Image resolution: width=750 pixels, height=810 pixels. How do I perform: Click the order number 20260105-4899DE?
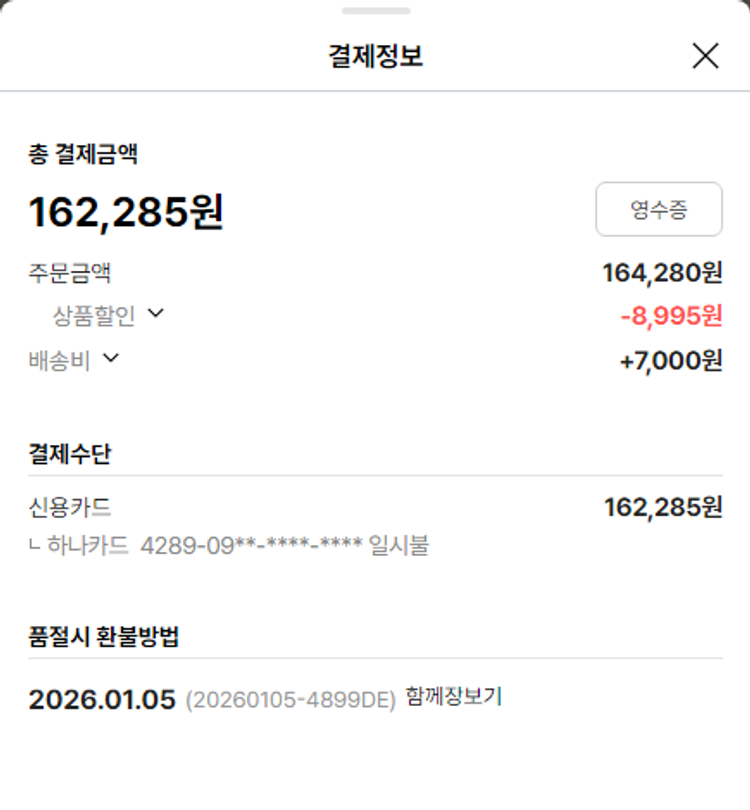tap(290, 700)
